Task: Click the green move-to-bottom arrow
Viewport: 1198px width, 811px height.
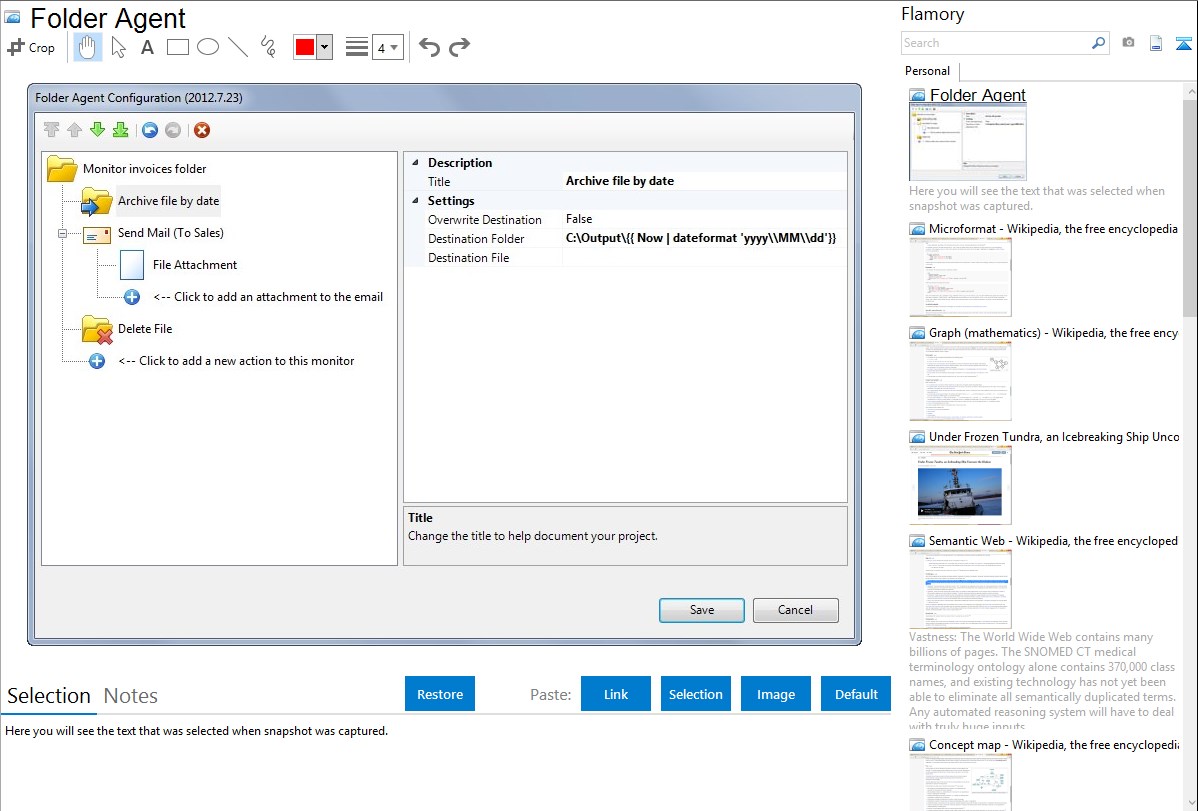Action: (121, 130)
